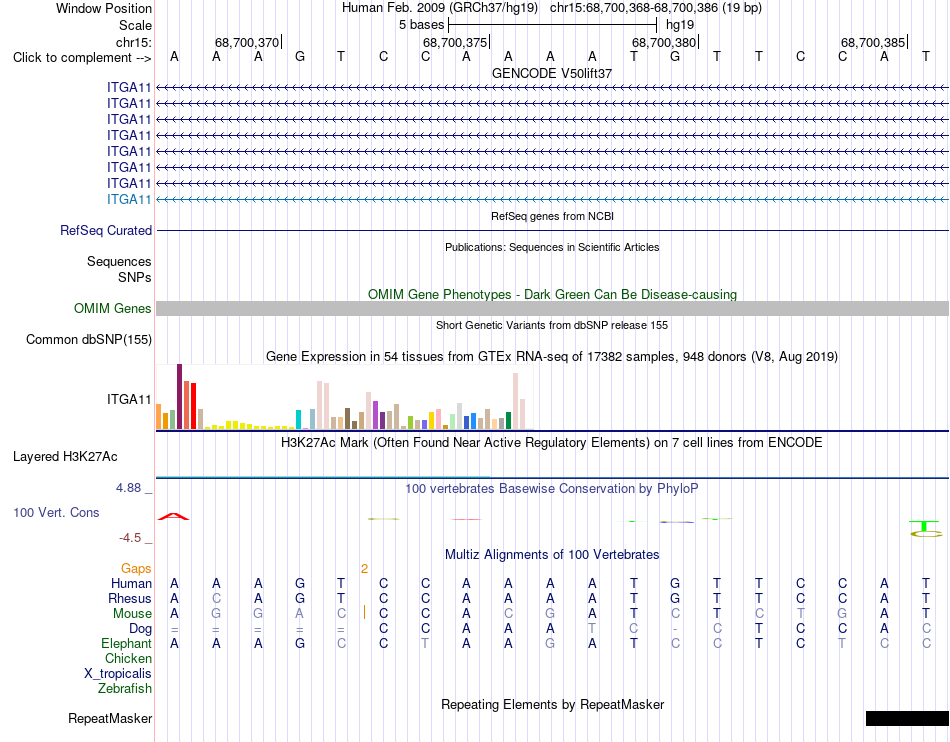
Task: Open the GTEx Gene Expression track title
Action: click(x=552, y=357)
